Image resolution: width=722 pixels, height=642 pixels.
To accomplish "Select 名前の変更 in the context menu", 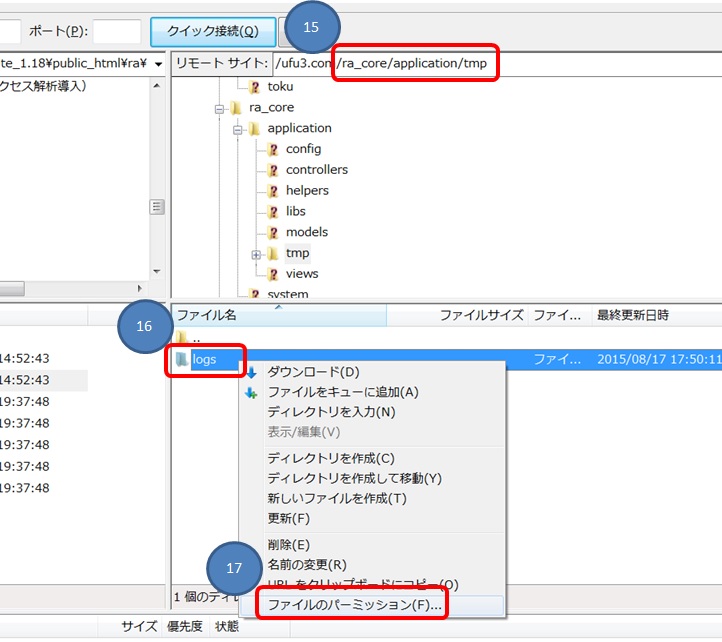I will pos(307,565).
